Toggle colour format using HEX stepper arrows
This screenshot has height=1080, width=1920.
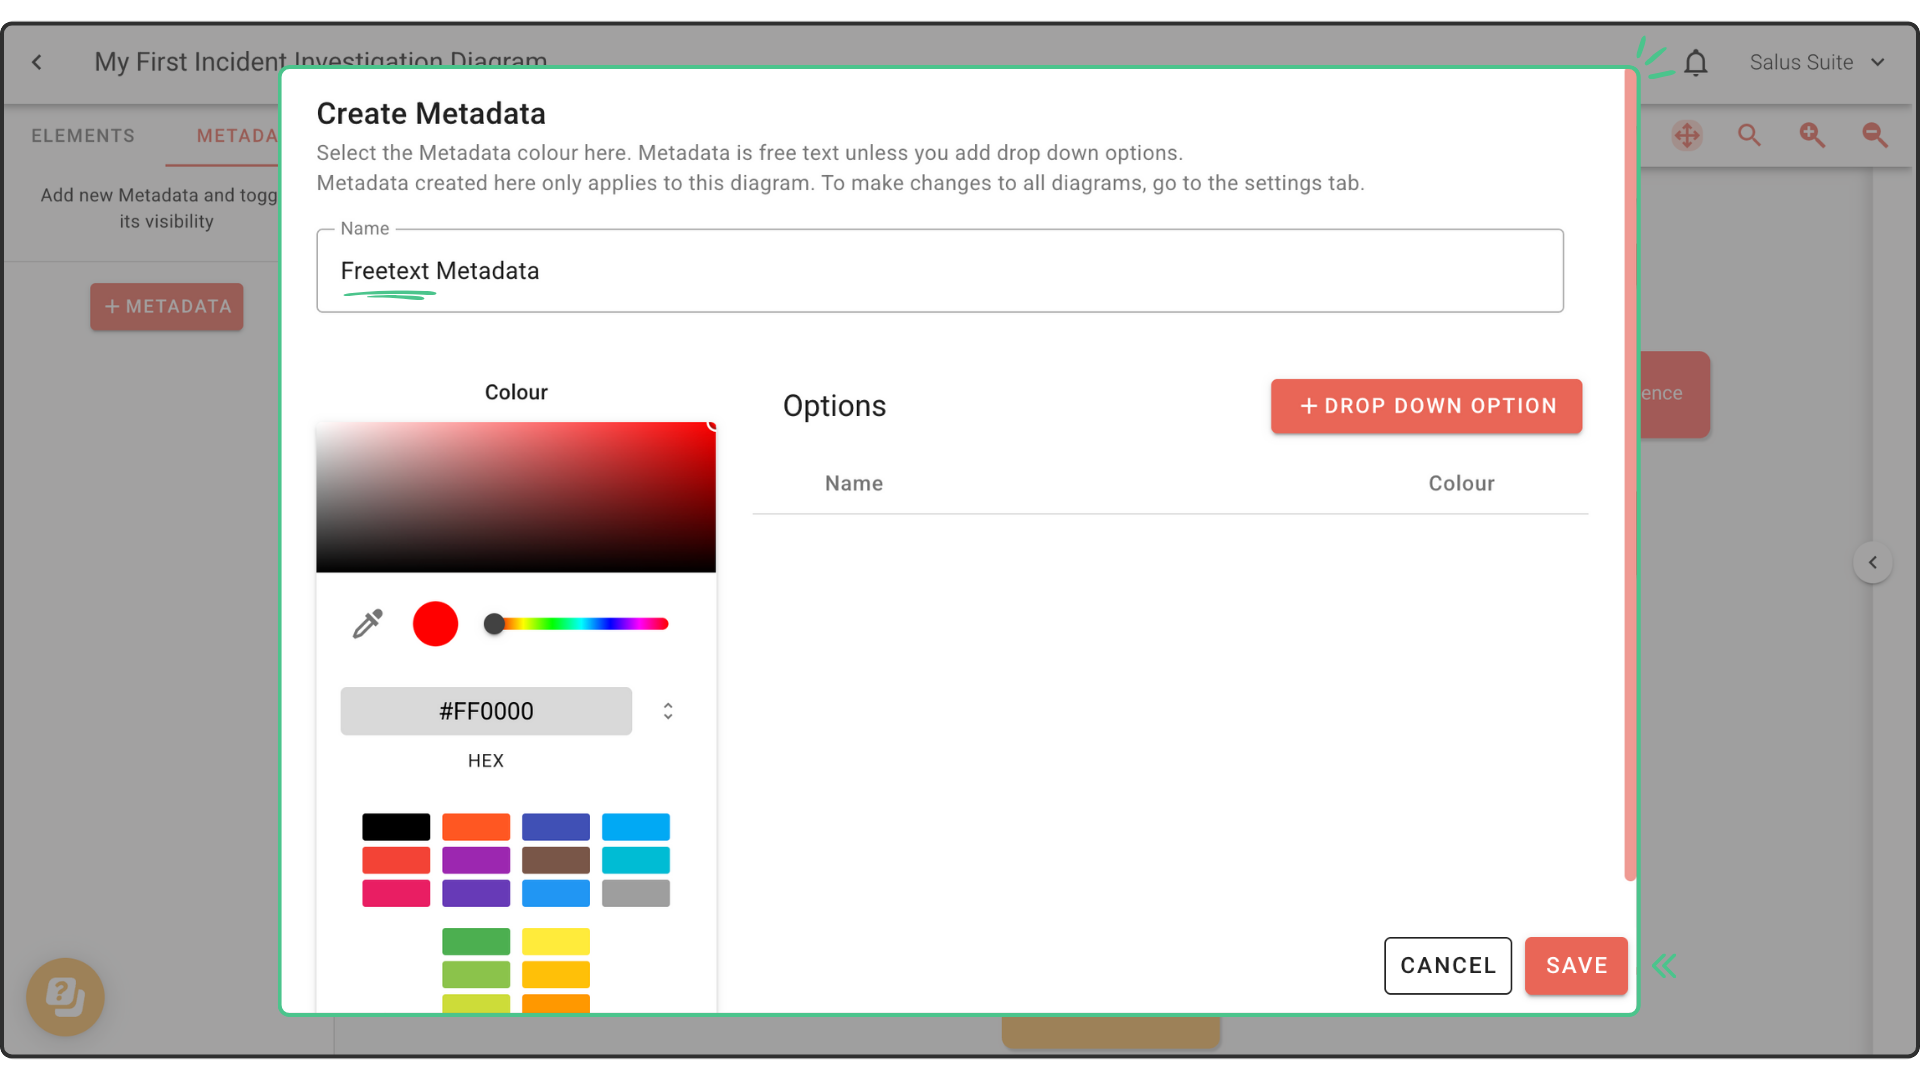[x=668, y=711]
